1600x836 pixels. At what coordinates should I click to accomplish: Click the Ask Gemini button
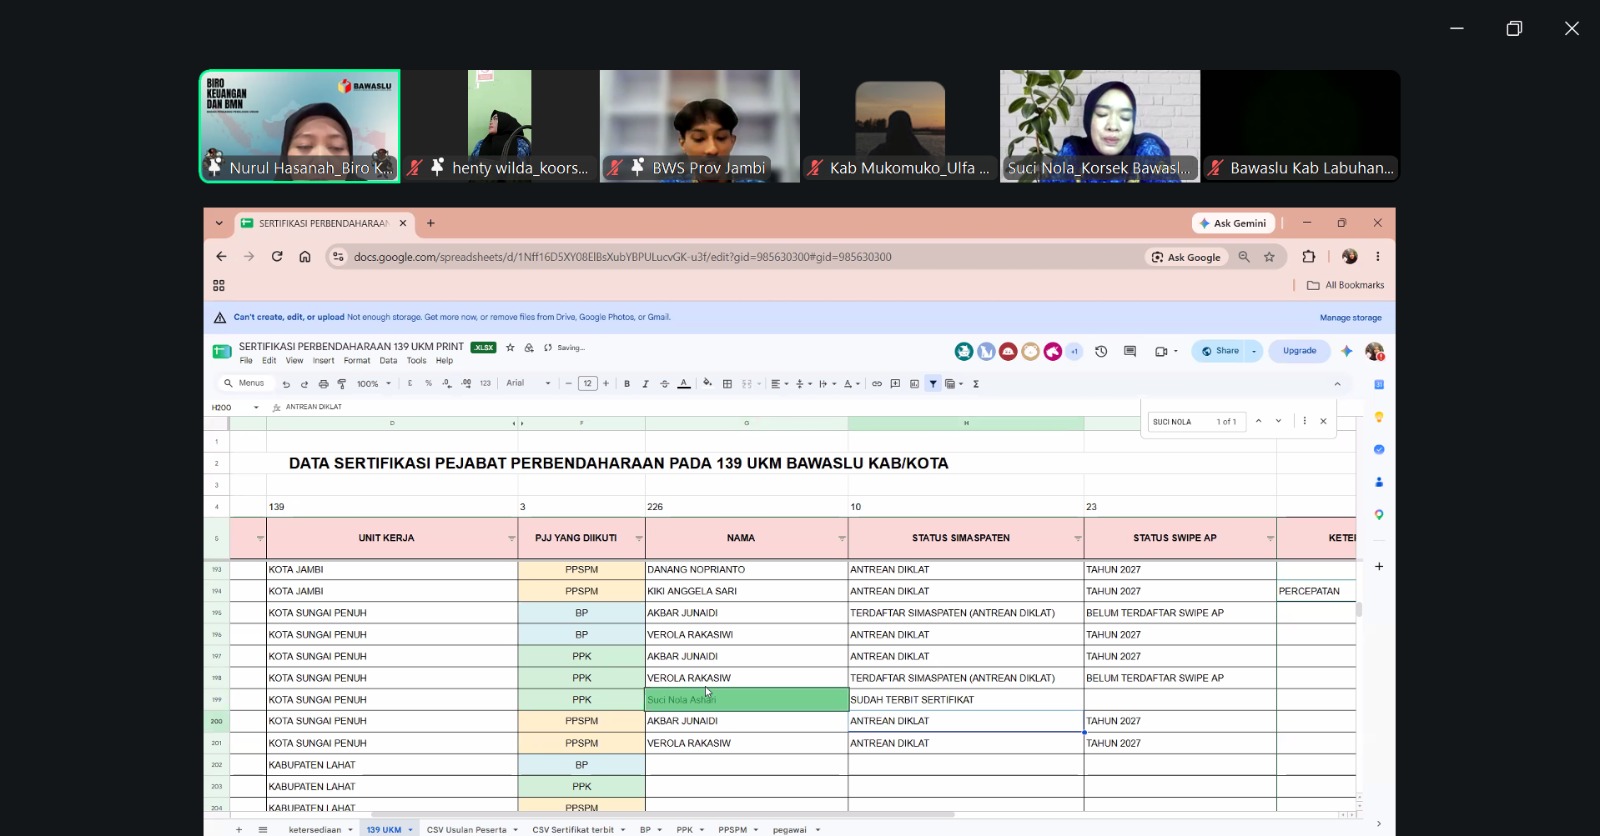coord(1233,223)
